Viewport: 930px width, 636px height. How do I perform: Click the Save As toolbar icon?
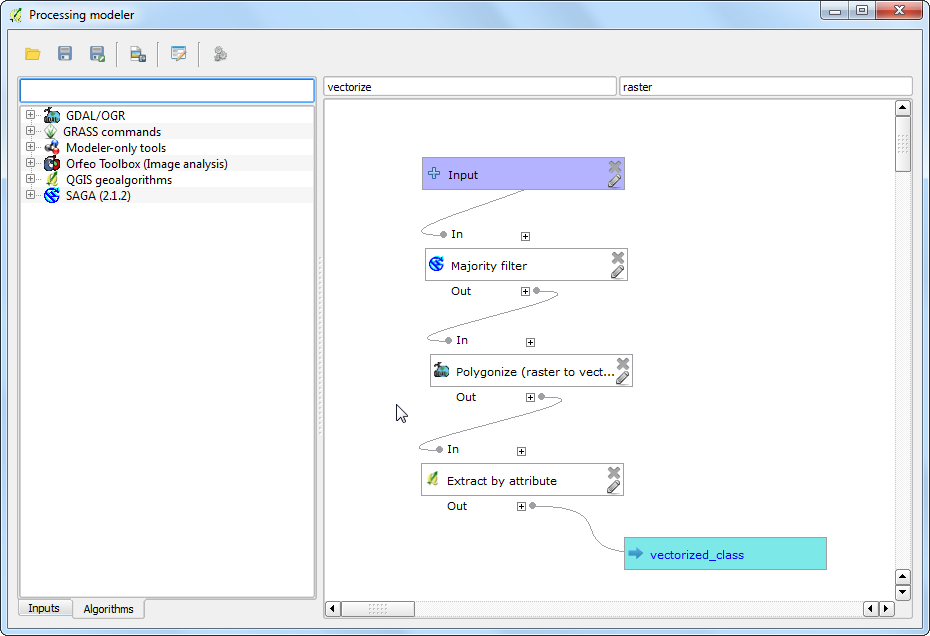97,54
